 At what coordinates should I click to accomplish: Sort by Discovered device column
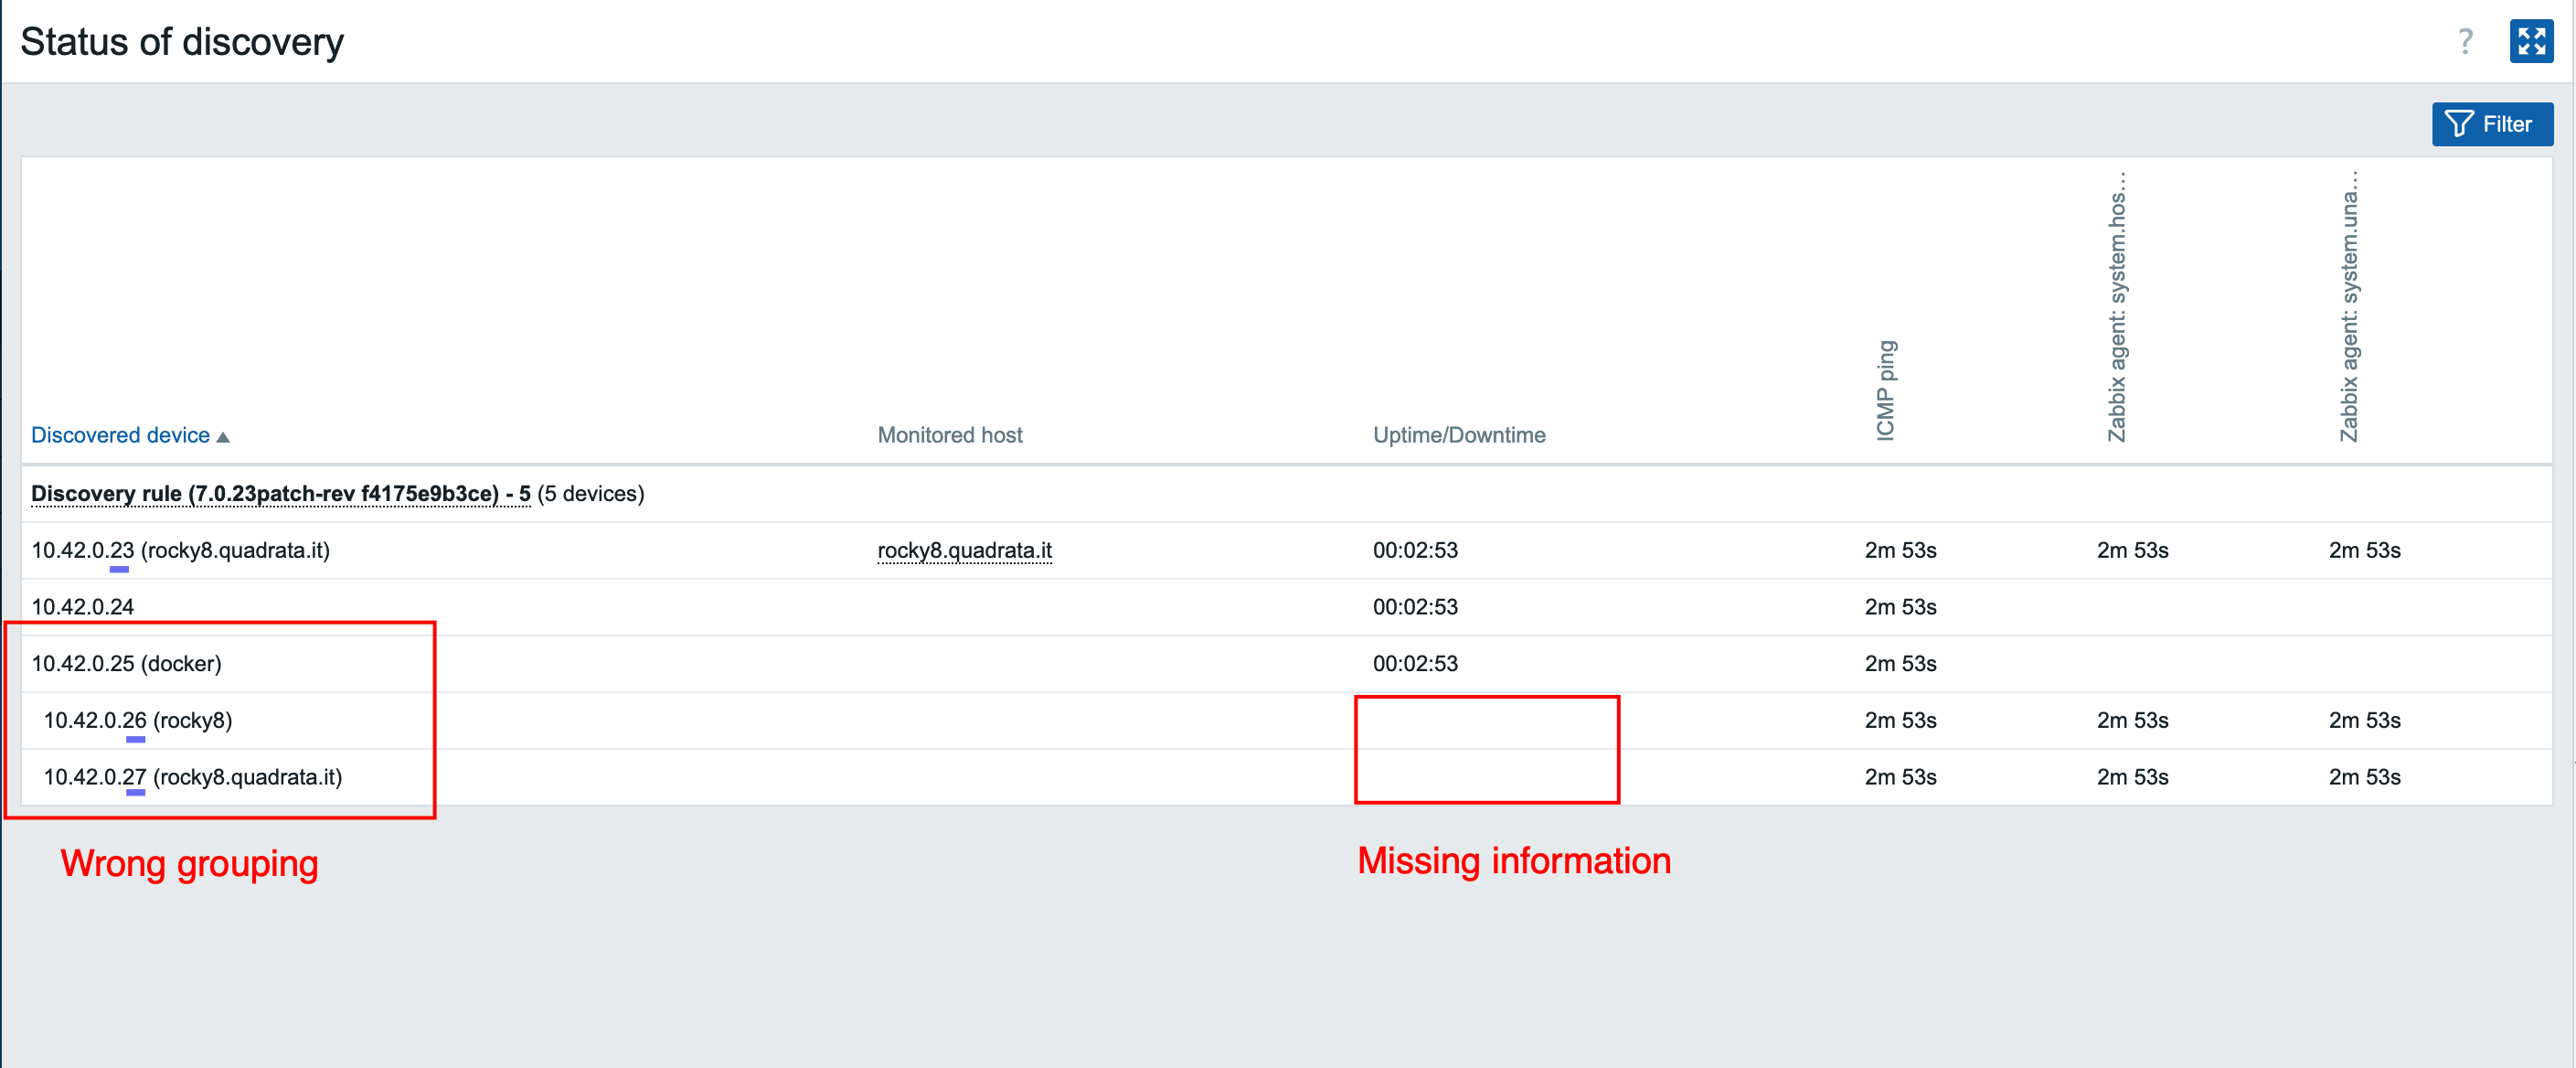coord(120,435)
